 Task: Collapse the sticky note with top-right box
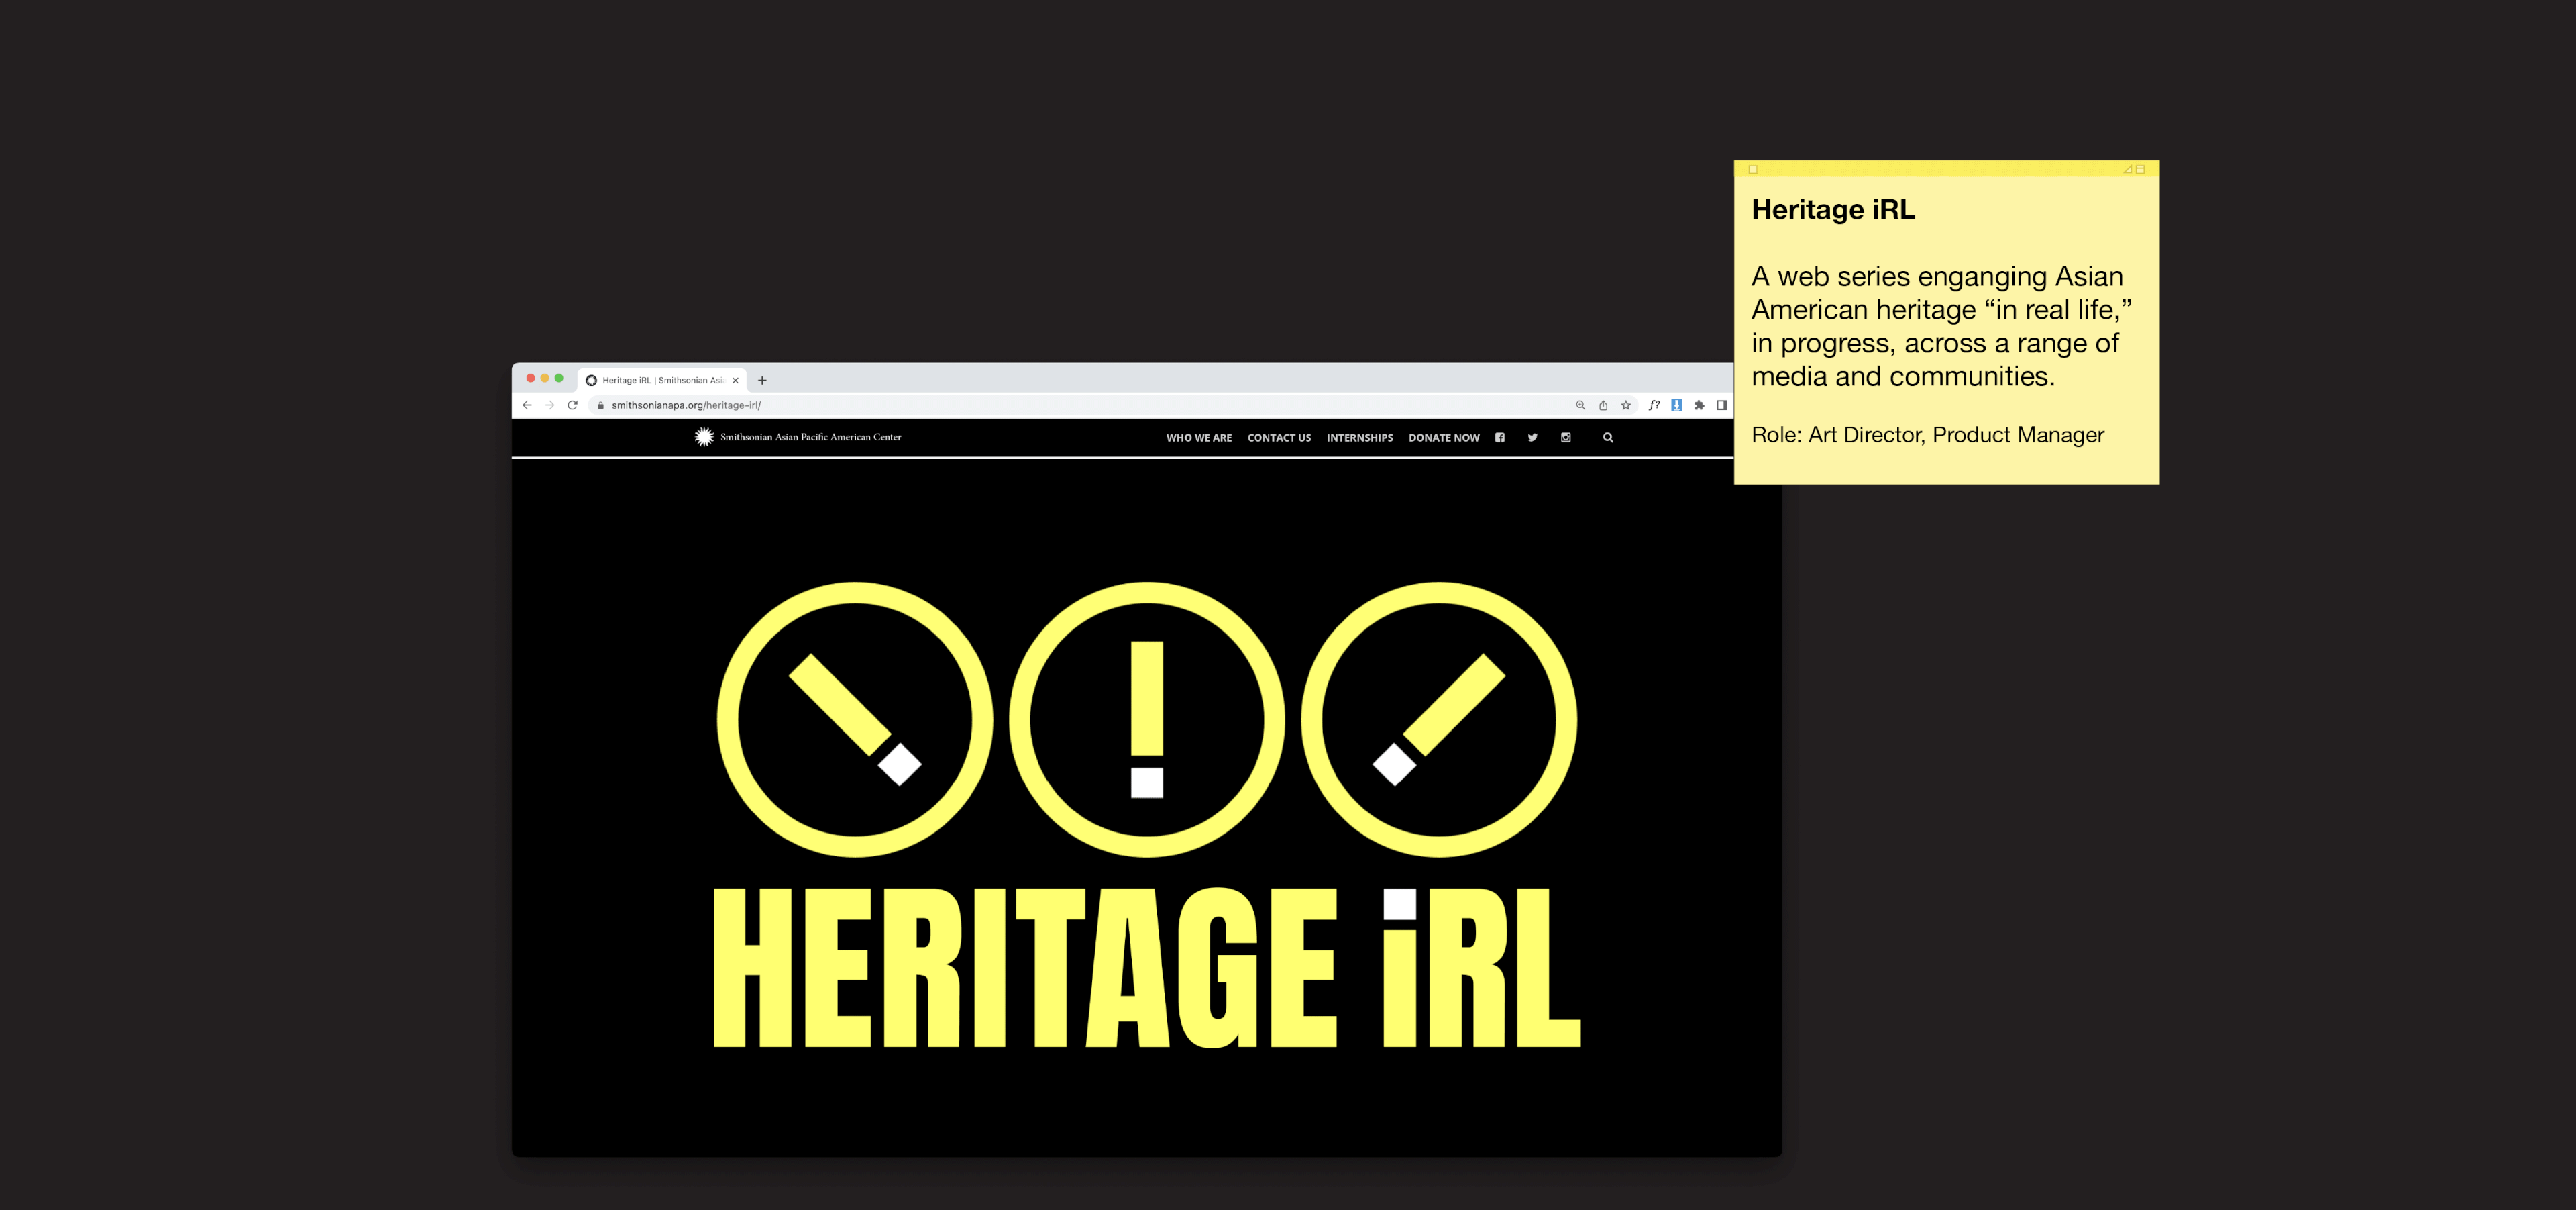click(x=2140, y=169)
